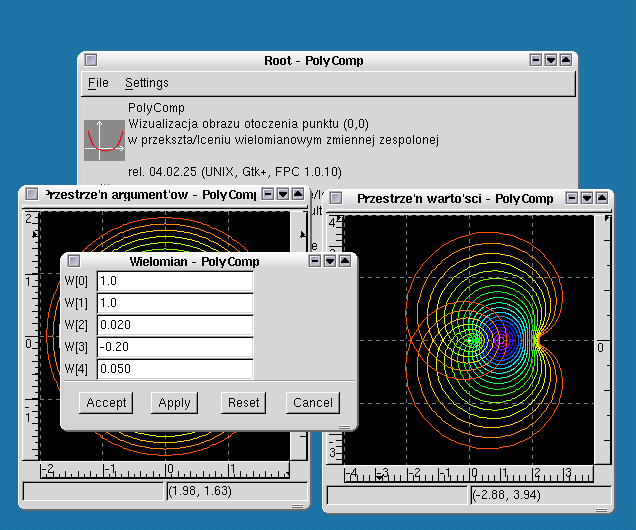Click the PolyComp parabola logo icon
Viewport: 636px width, 530px height.
104,139
